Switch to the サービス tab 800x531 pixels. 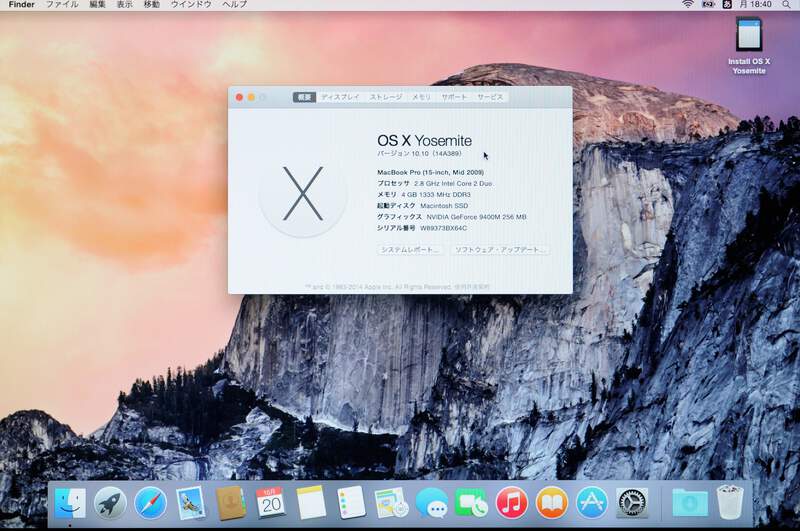[x=490, y=97]
